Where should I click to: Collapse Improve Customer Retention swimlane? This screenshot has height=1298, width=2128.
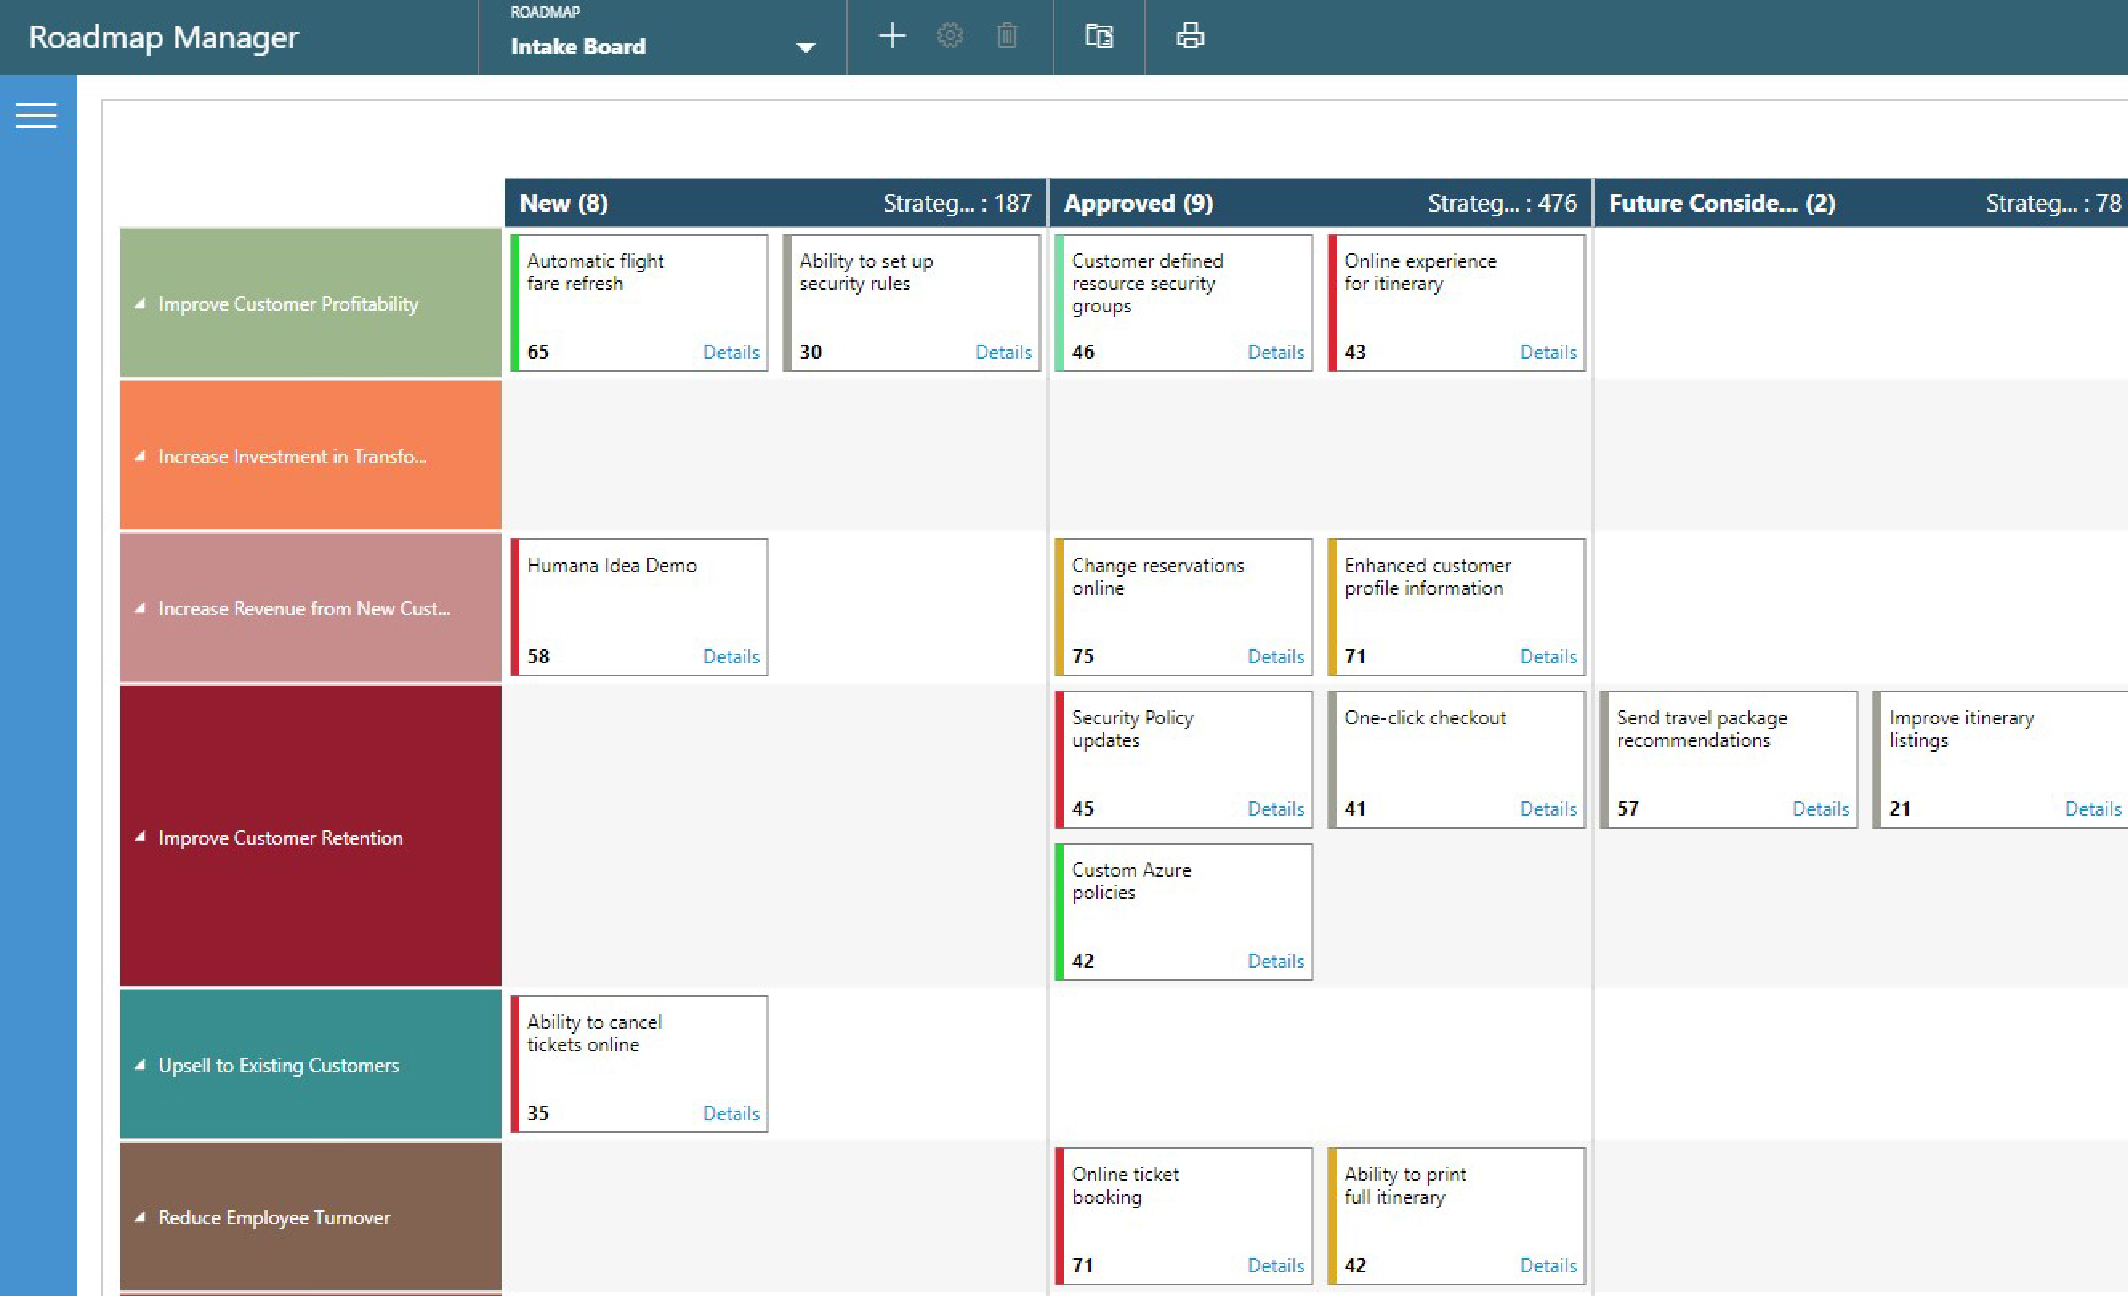coord(140,837)
